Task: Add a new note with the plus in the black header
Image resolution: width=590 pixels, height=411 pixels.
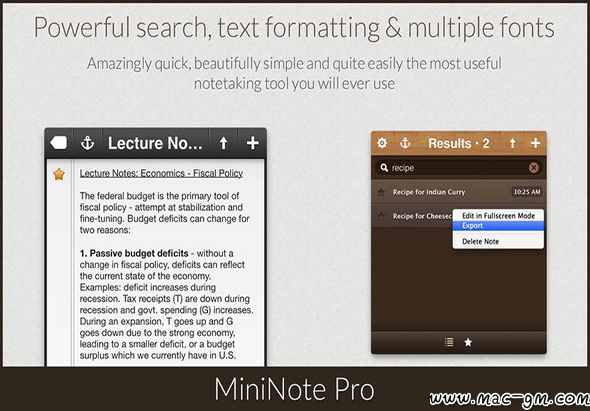Action: coord(252,143)
